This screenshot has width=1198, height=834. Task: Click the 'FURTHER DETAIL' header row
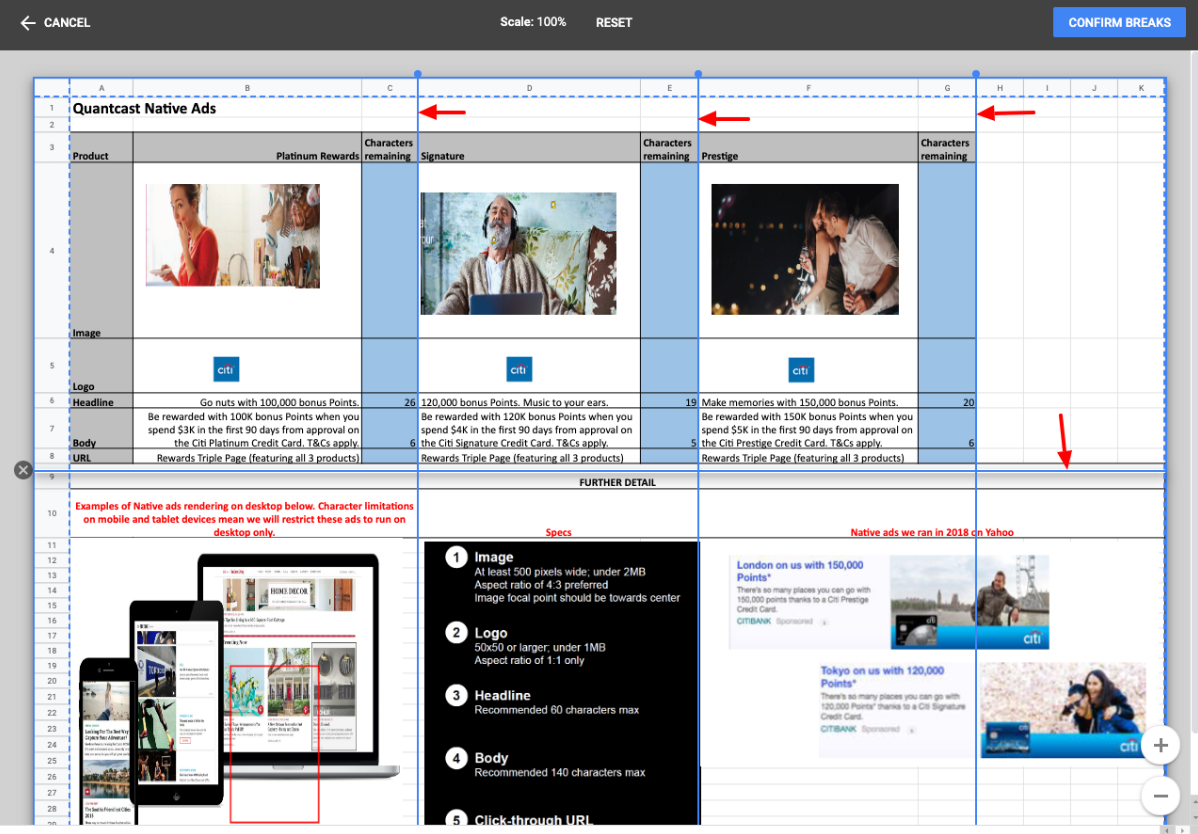tap(617, 482)
